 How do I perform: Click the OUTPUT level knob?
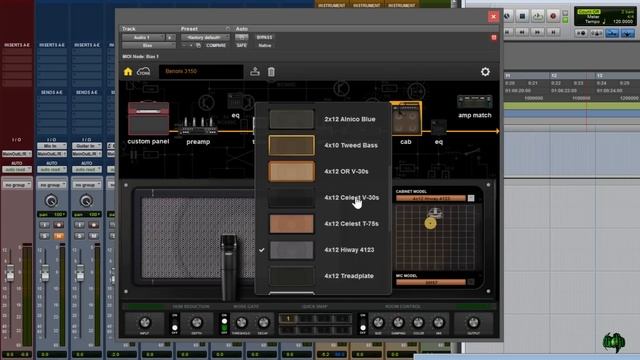coord(473,322)
